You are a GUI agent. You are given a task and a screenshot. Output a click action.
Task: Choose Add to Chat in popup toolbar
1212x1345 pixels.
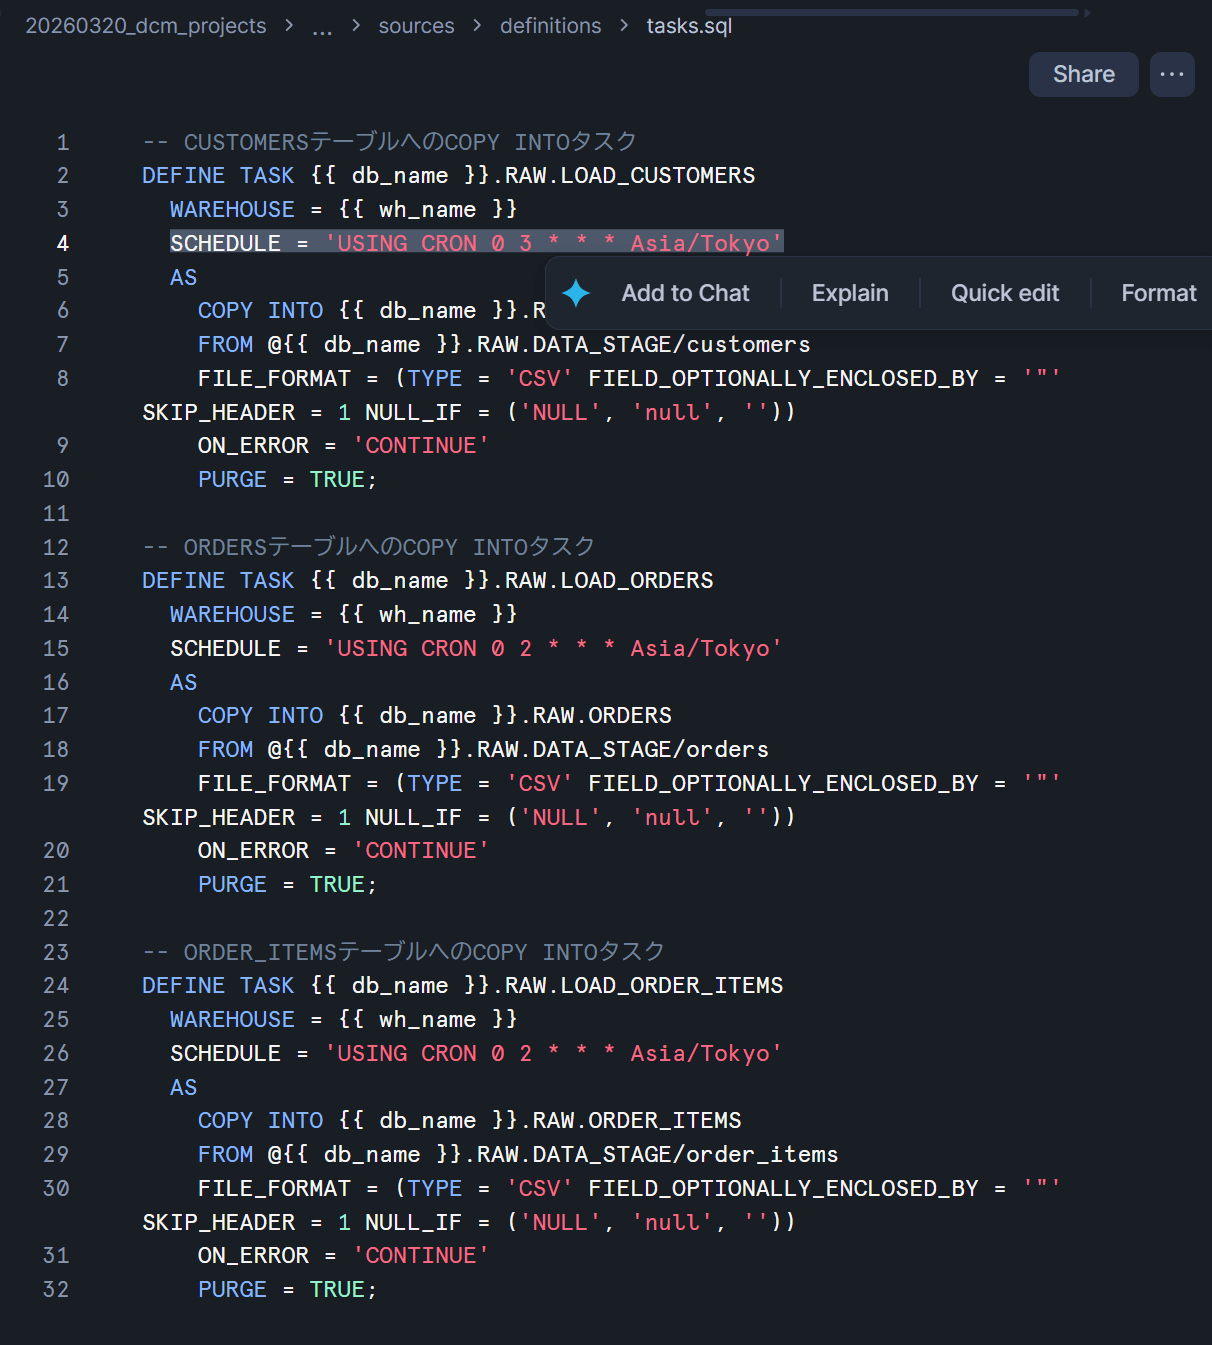685,293
